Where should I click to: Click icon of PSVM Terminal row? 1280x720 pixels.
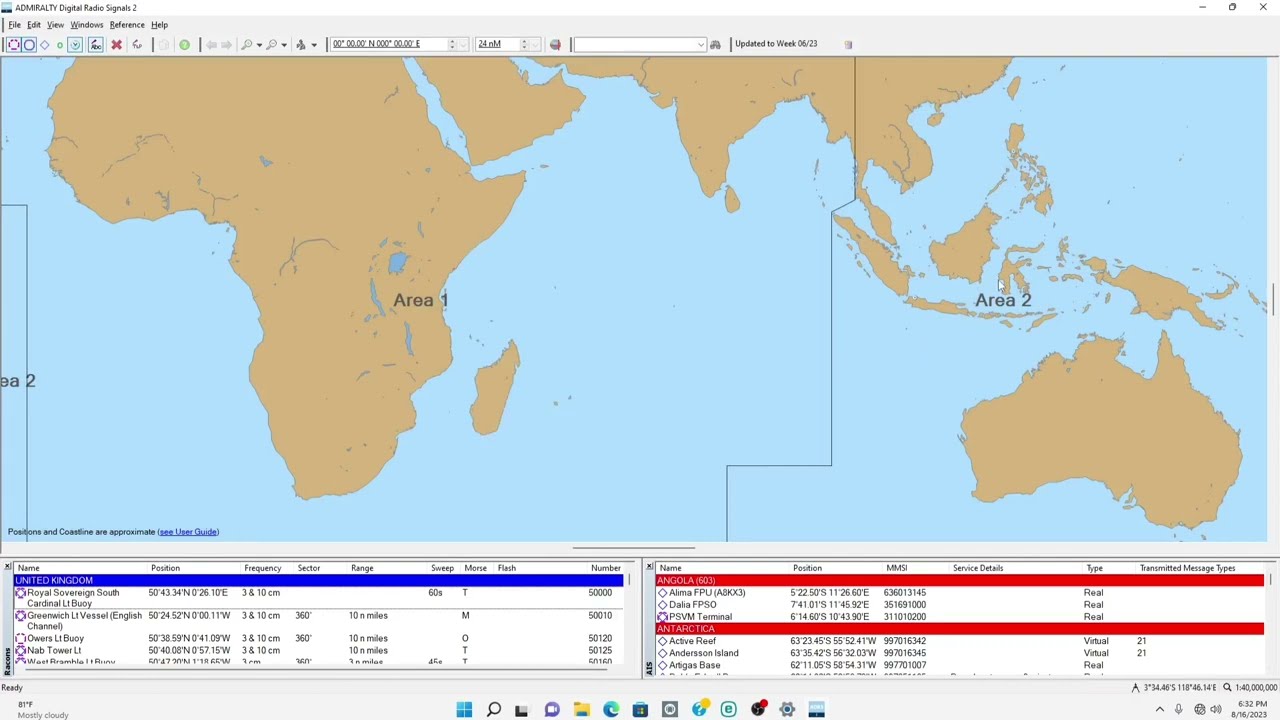tap(662, 617)
